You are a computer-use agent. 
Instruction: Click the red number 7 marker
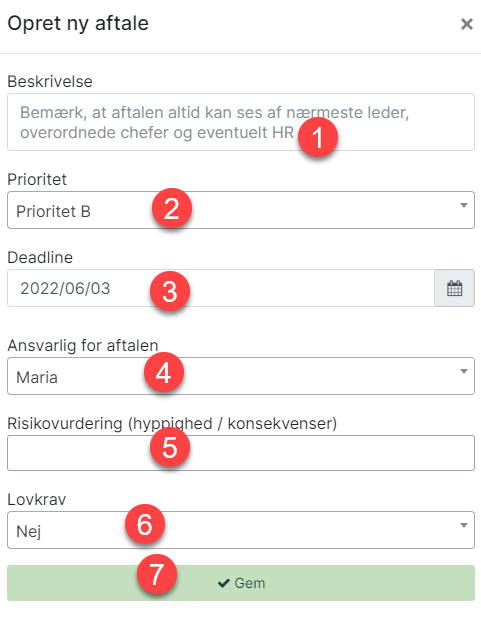coord(157,574)
